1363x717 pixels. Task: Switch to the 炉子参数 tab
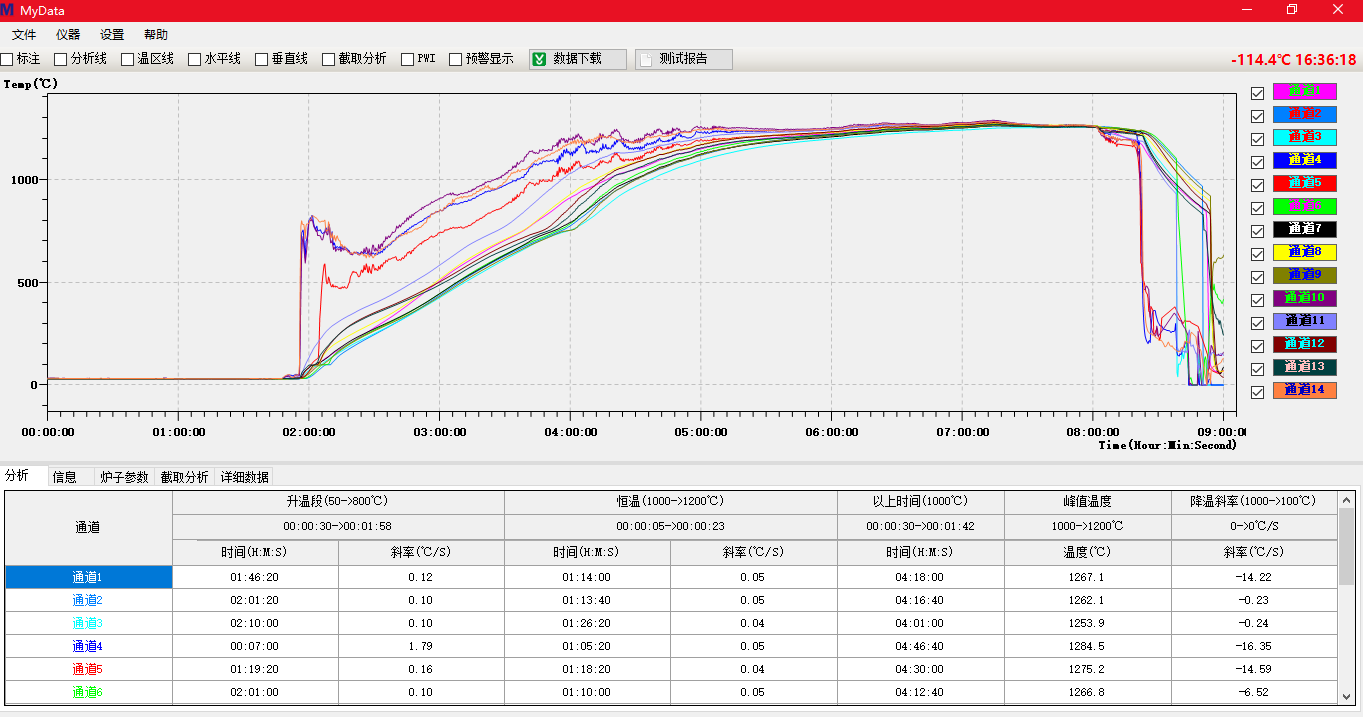126,477
